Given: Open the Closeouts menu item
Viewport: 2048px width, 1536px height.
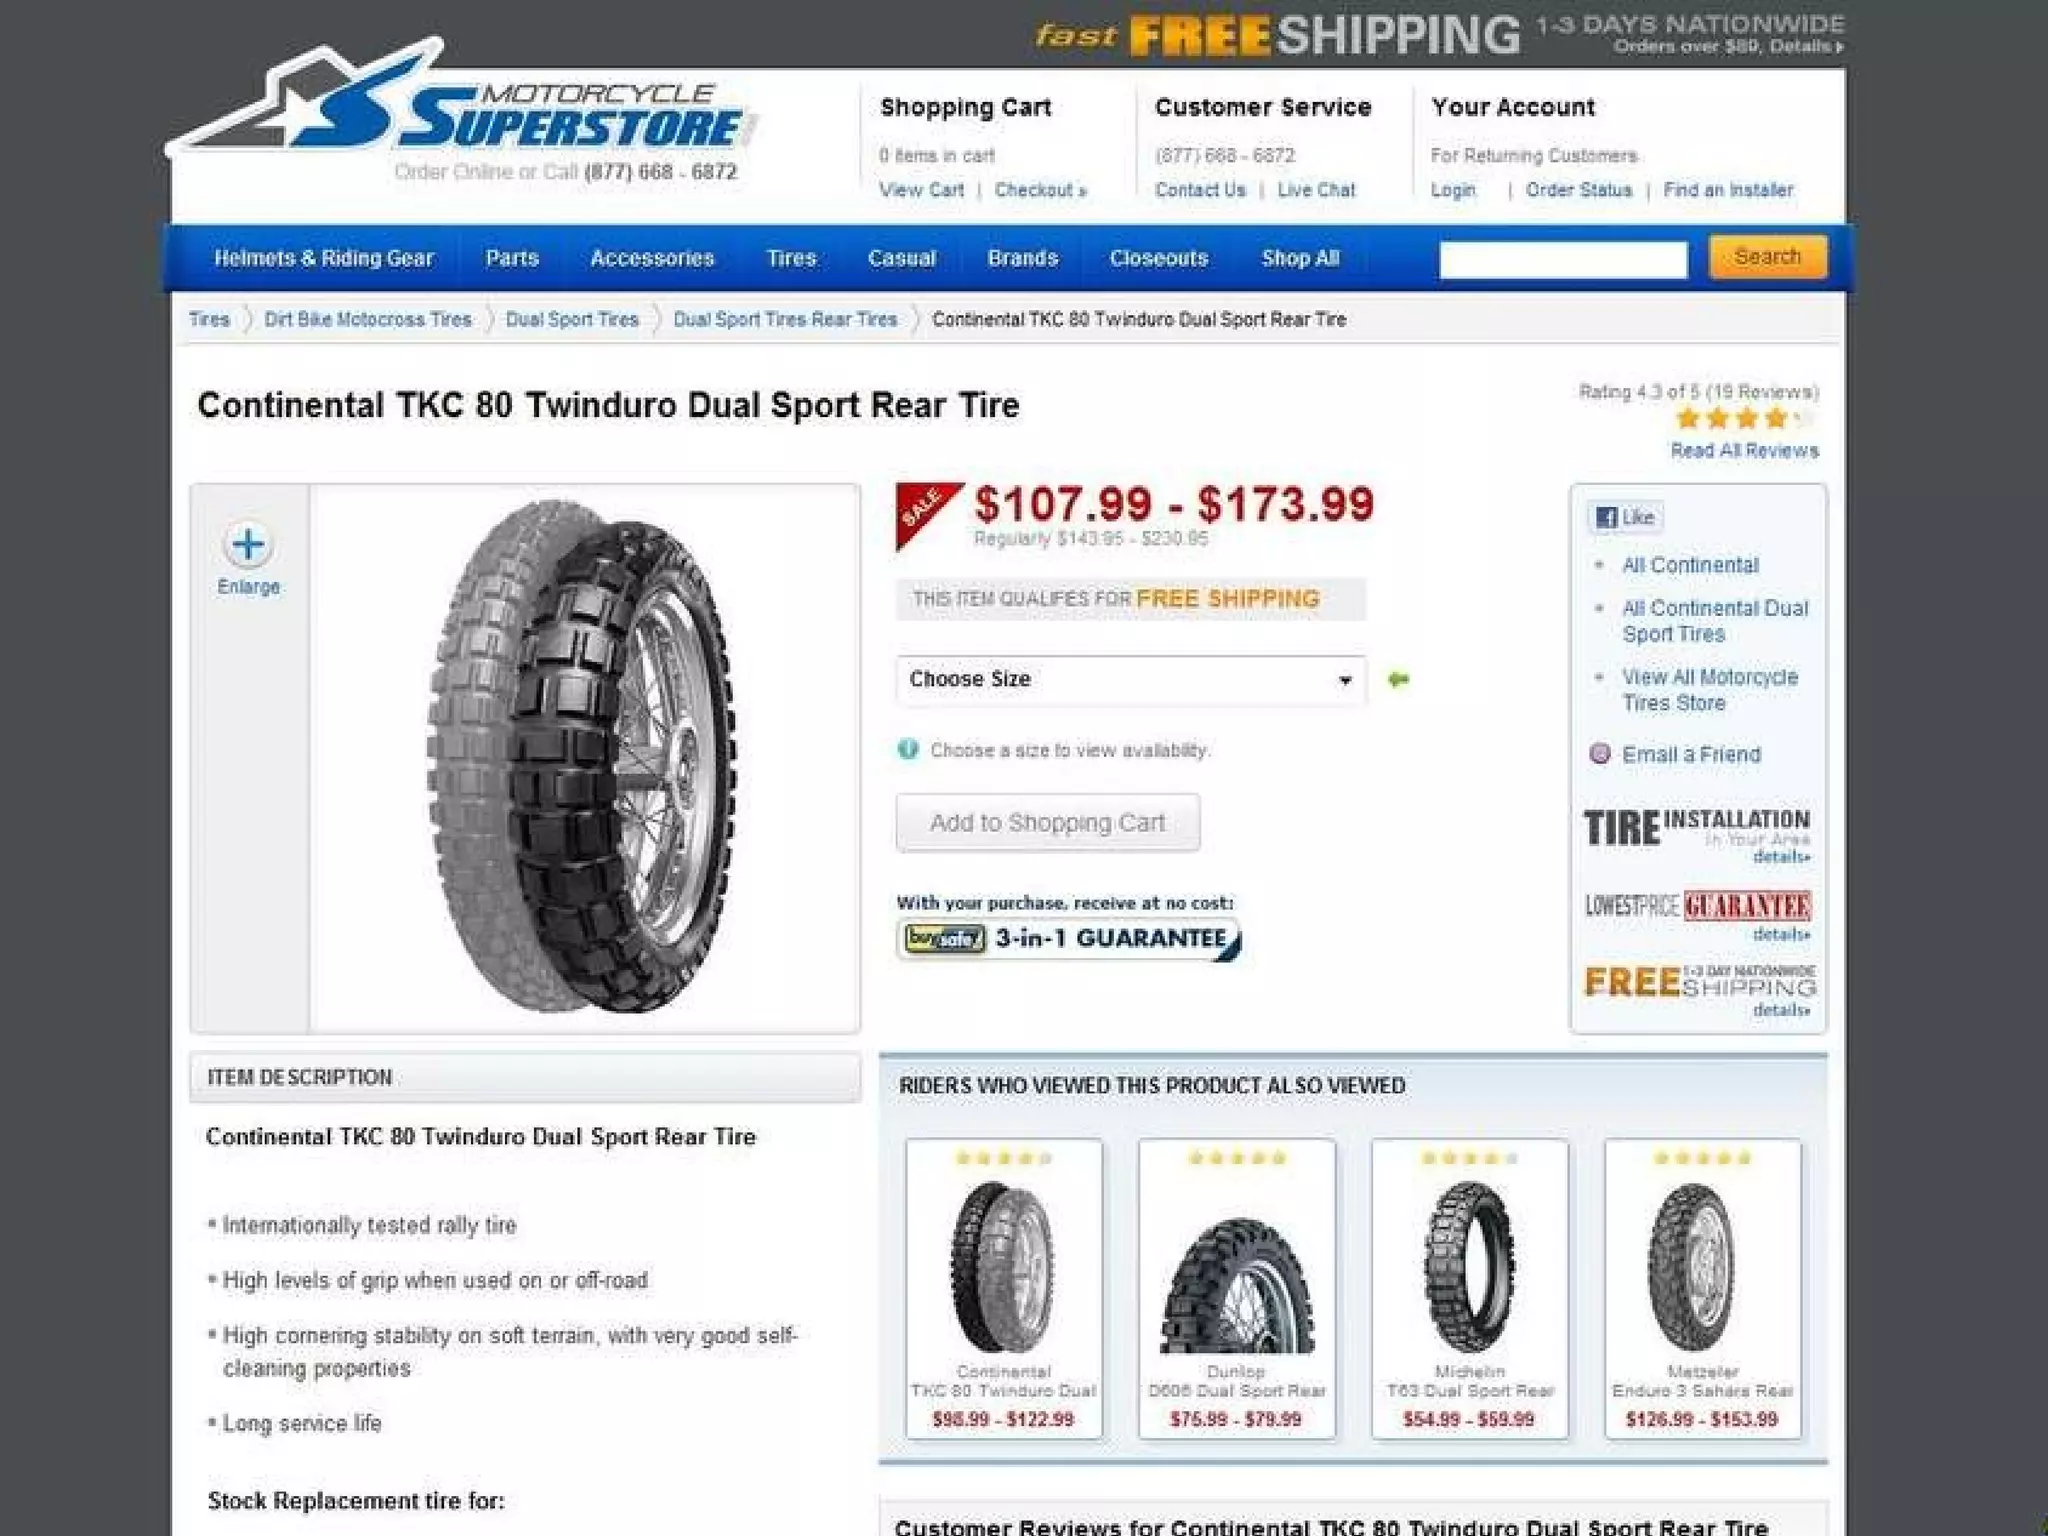Looking at the screenshot, I should coord(1159,258).
